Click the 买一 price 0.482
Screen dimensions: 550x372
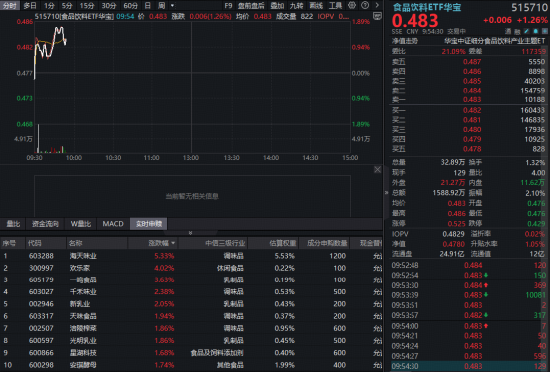pyautogui.click(x=472, y=110)
